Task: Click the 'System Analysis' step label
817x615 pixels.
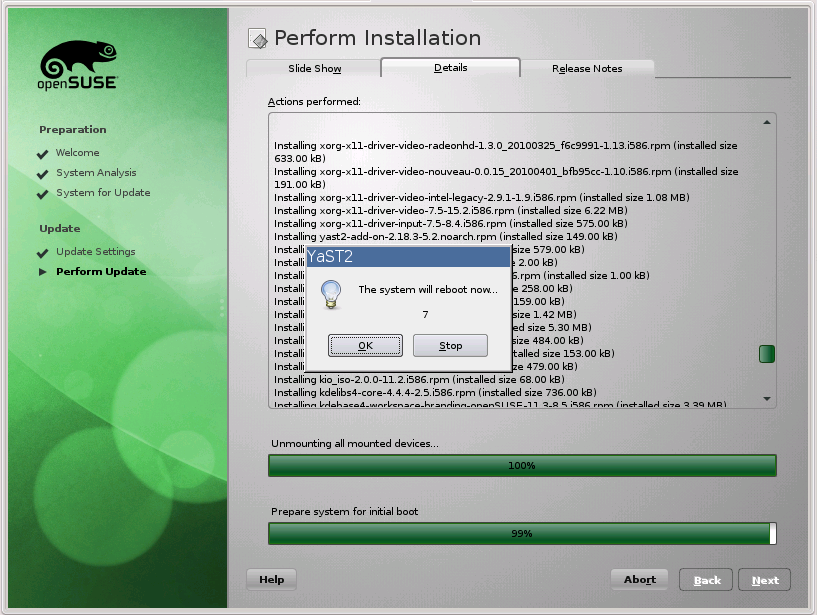Action: [96, 173]
